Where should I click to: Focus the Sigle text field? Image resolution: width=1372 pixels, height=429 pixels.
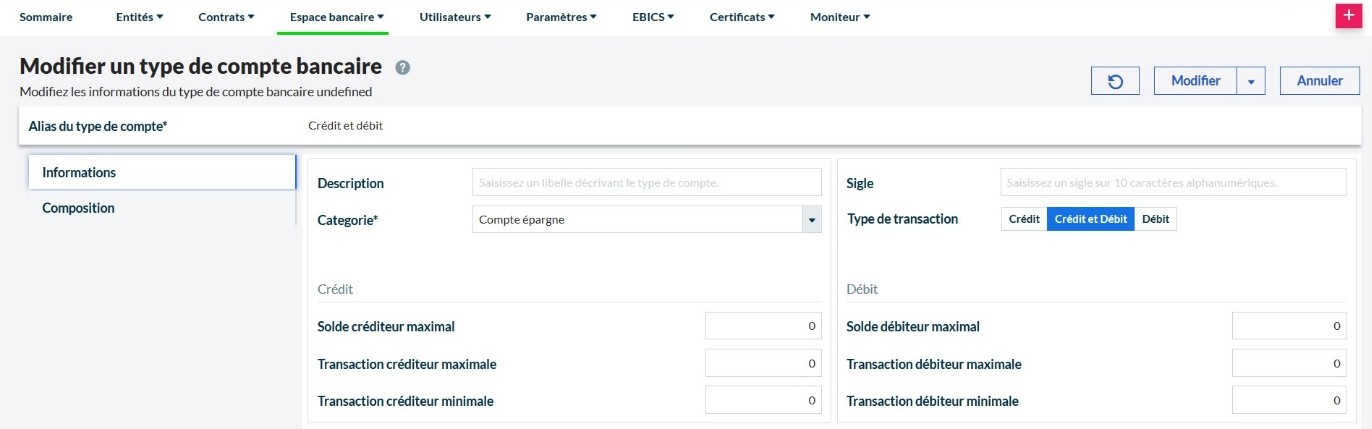(x=1172, y=183)
